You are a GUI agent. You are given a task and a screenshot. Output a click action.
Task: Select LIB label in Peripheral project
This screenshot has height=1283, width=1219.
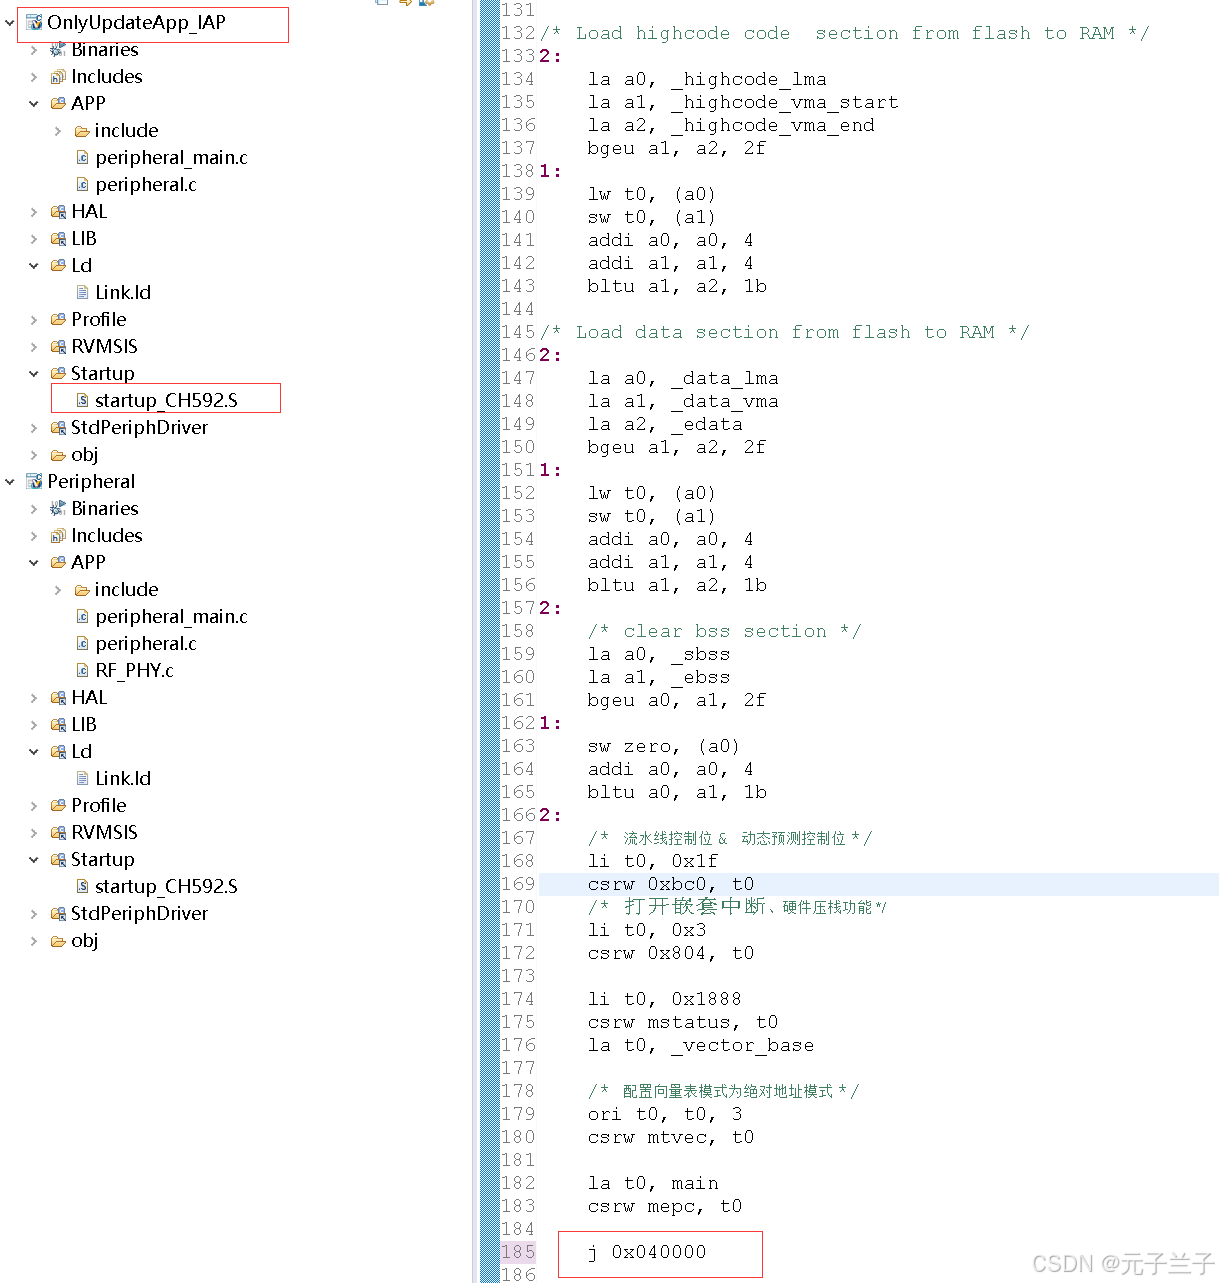pos(84,724)
